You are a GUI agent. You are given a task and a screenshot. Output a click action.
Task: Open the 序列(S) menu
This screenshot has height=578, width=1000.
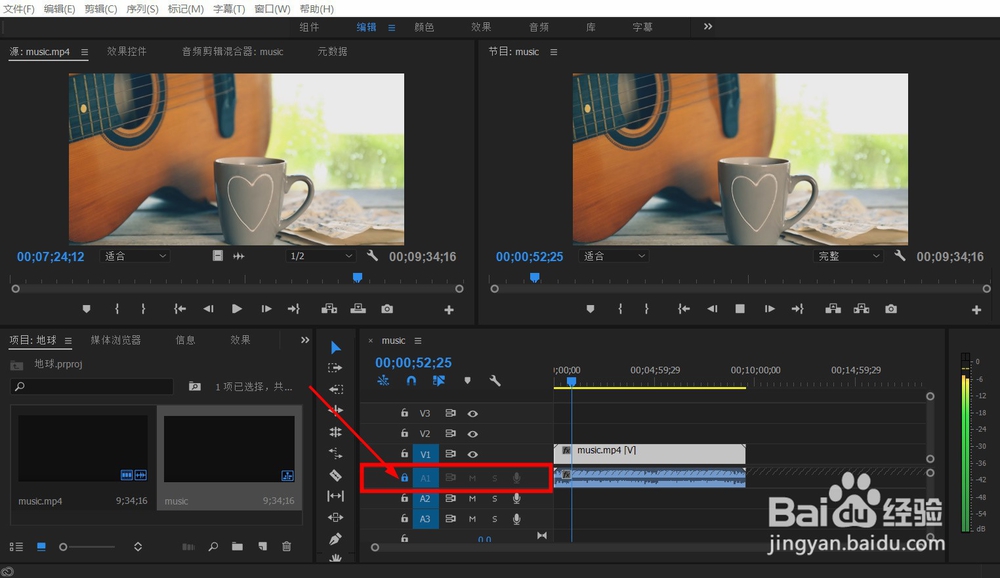tap(142, 9)
